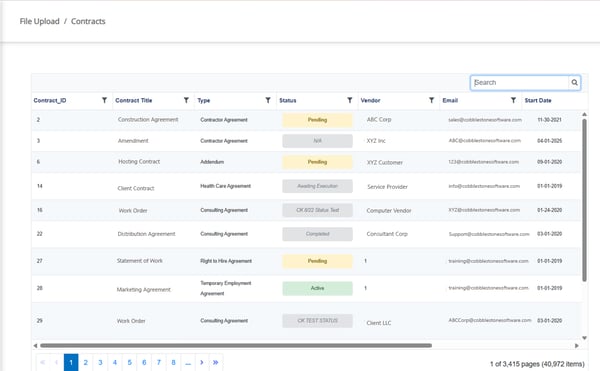This screenshot has height=371, width=600.
Task: Open filter for Contract Title column
Action: point(186,100)
